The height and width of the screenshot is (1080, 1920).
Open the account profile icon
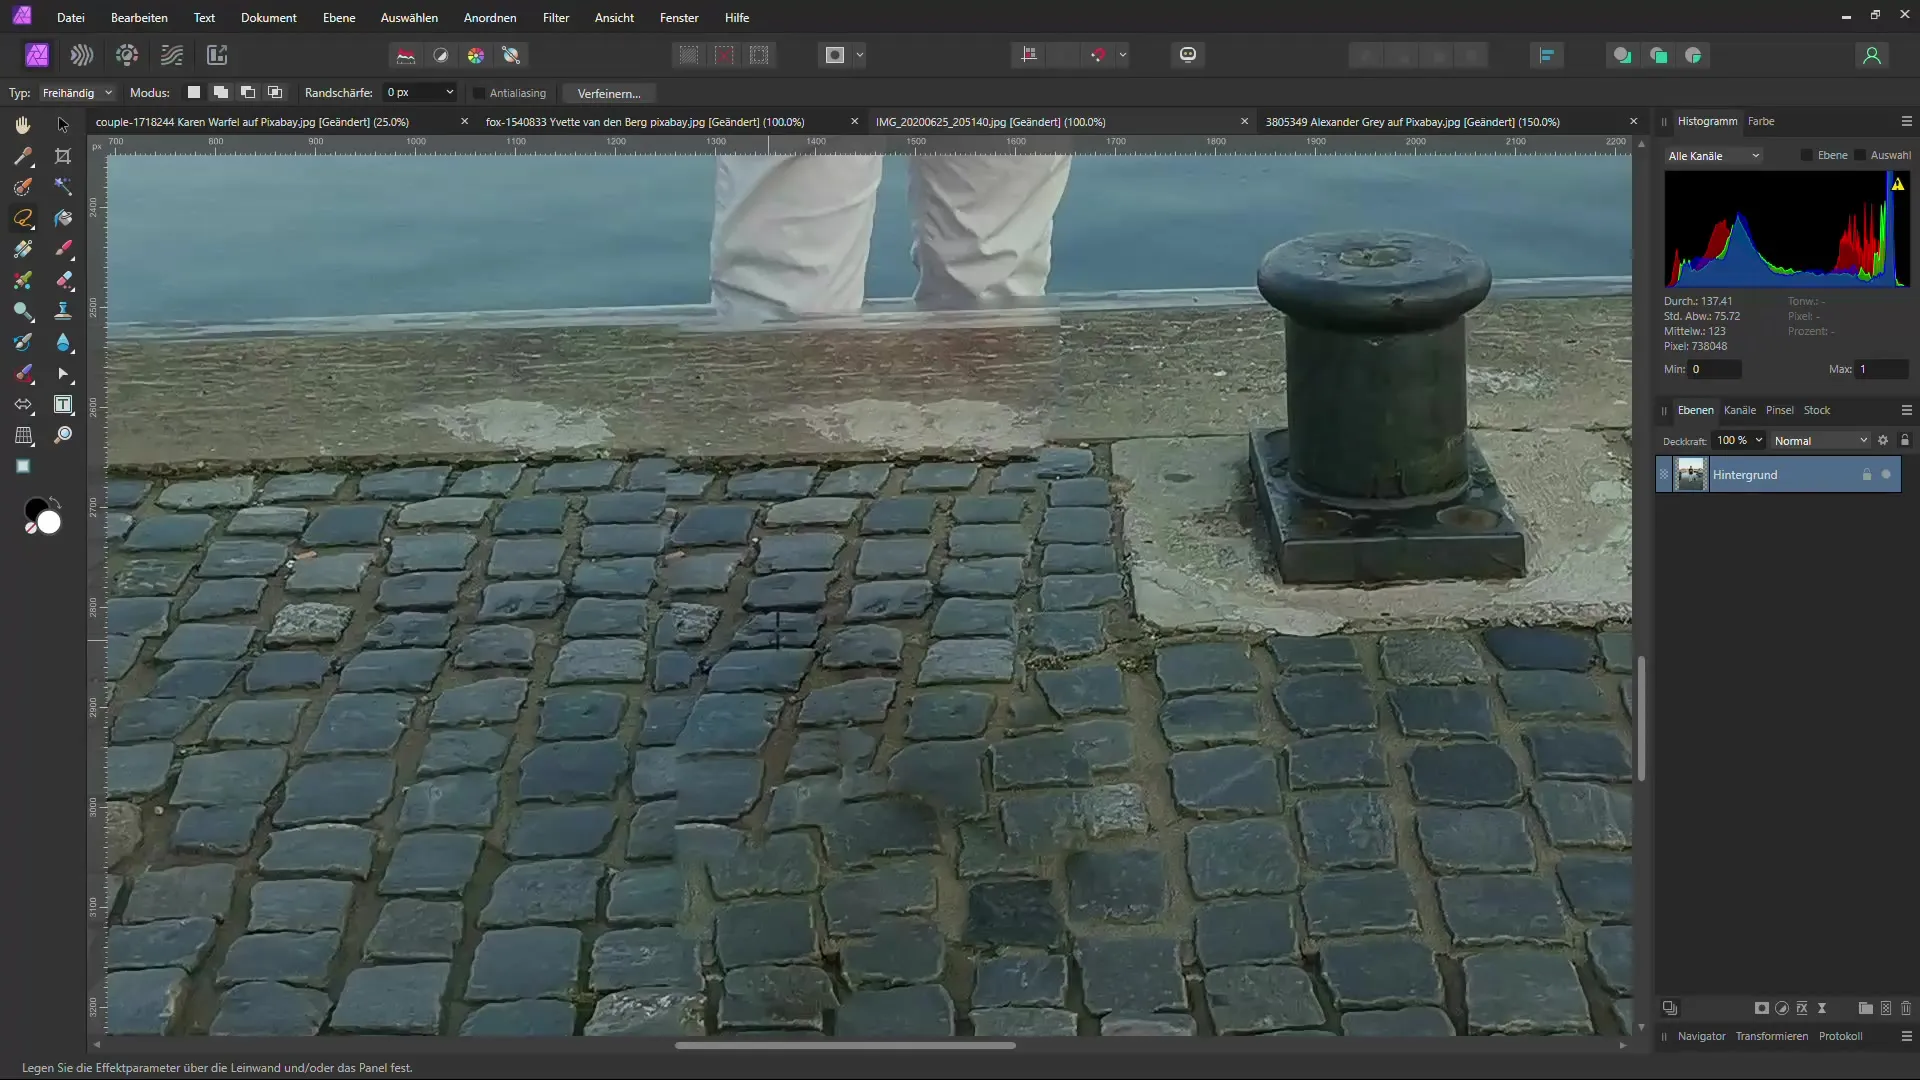pos(1872,55)
